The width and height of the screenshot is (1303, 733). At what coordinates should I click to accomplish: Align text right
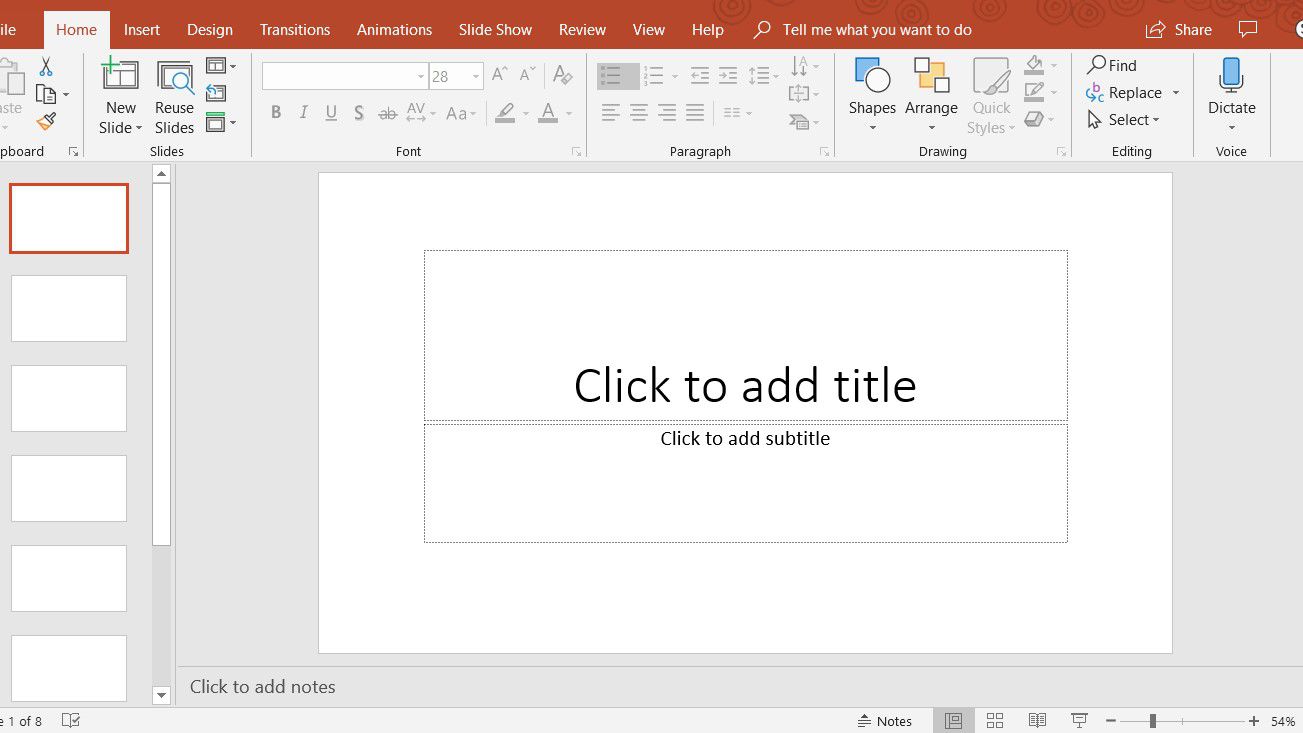click(x=667, y=113)
